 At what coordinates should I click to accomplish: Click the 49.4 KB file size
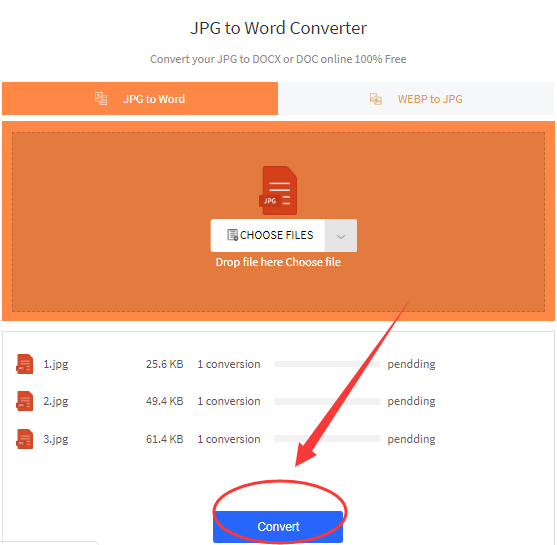coord(164,401)
